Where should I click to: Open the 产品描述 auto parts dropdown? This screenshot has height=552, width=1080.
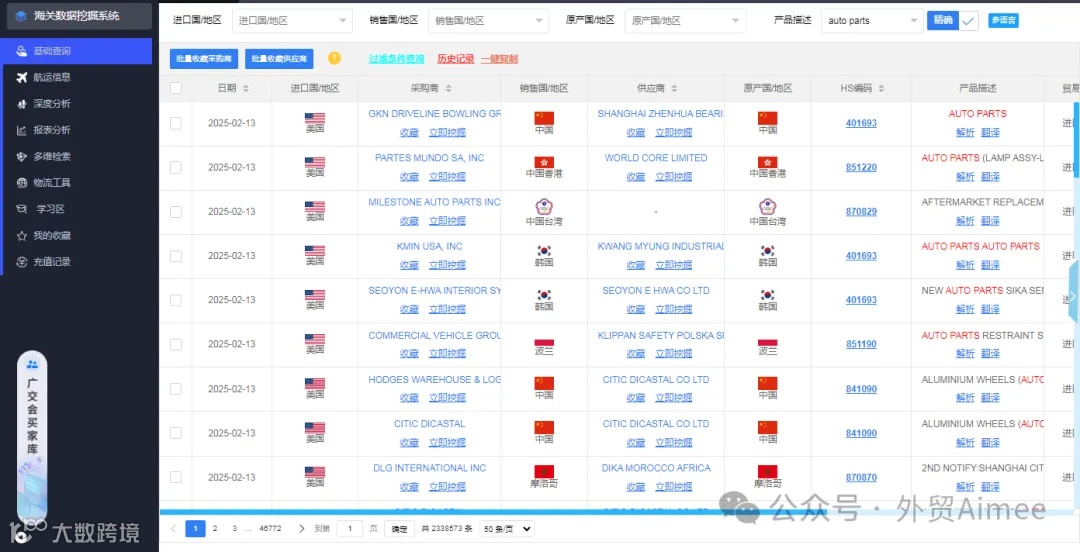[x=872, y=21]
